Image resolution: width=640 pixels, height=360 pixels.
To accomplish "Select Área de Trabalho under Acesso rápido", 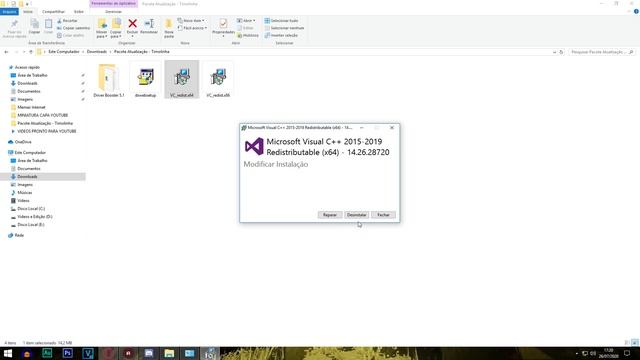I will coord(32,75).
